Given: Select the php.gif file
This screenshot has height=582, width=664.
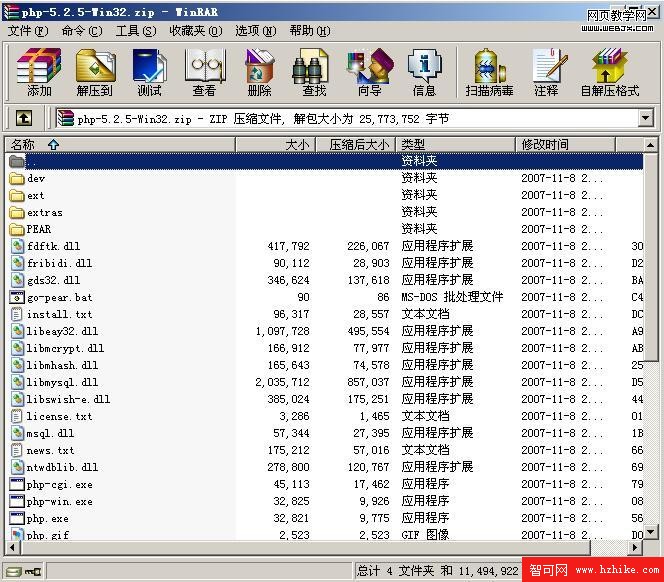Looking at the screenshot, I should (47, 535).
